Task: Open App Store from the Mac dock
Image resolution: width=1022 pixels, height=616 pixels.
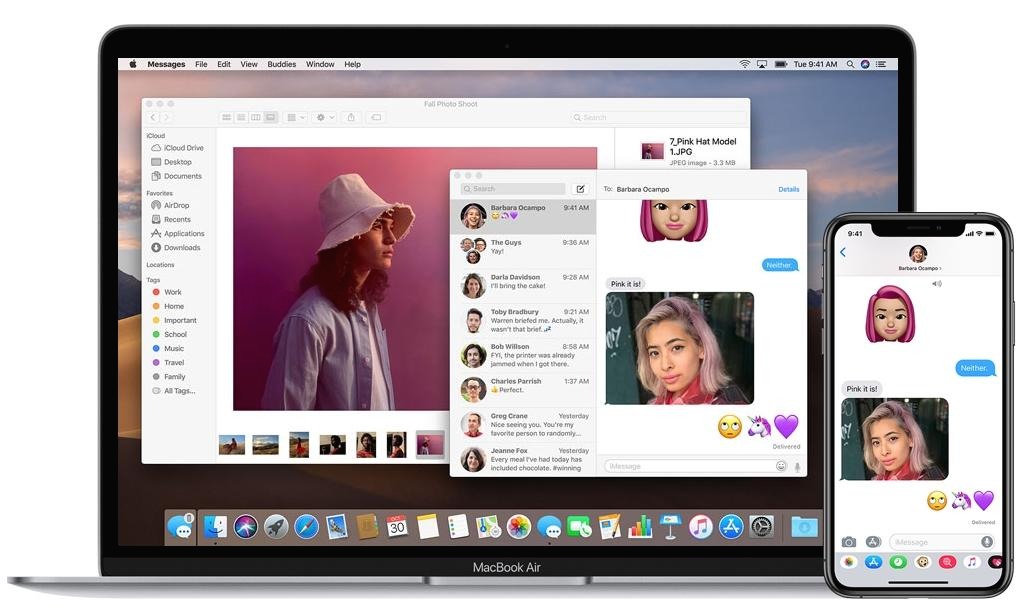Action: (731, 527)
